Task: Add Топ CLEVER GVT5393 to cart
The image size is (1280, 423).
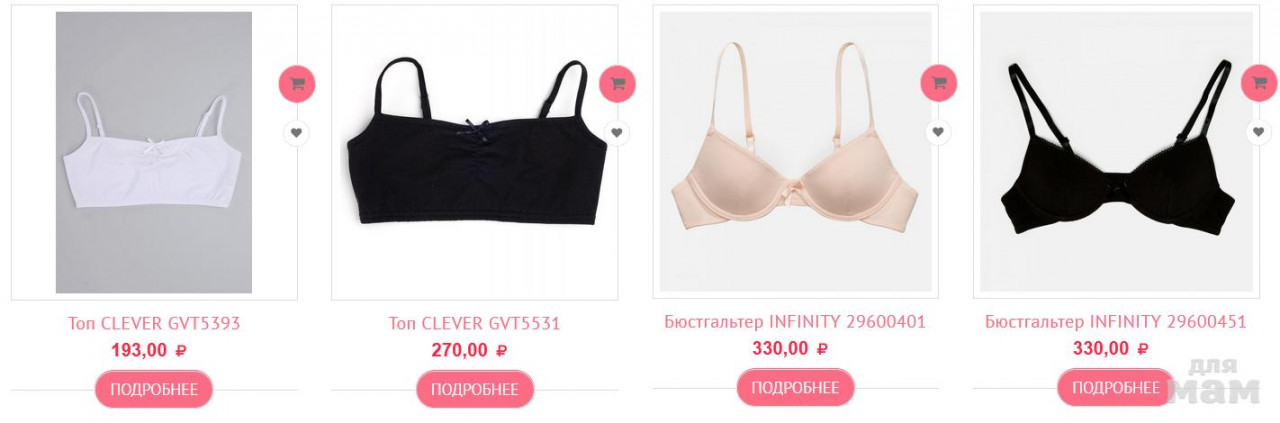Action: (297, 84)
